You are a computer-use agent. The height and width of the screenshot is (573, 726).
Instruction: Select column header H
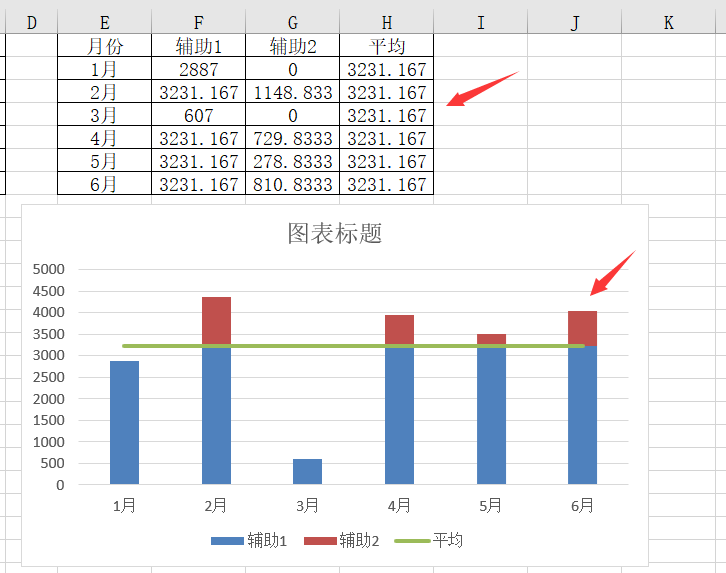click(x=387, y=22)
